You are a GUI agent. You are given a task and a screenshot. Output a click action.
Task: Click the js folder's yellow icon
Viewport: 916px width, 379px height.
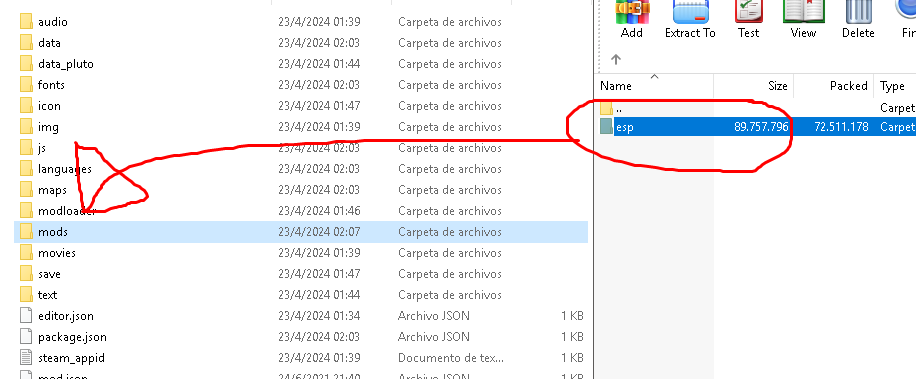click(26, 148)
